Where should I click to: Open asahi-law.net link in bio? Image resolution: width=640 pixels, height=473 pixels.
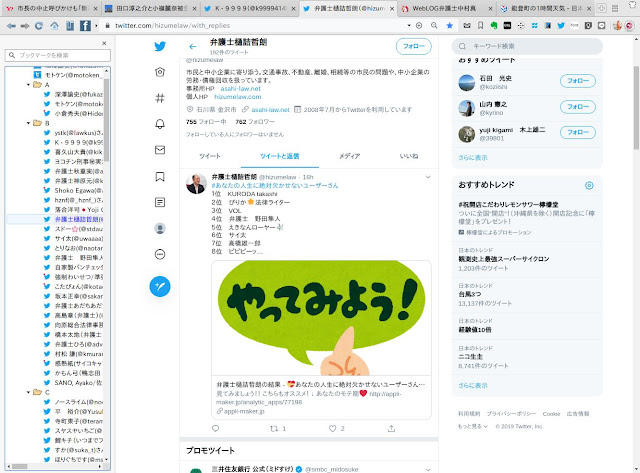(240, 89)
